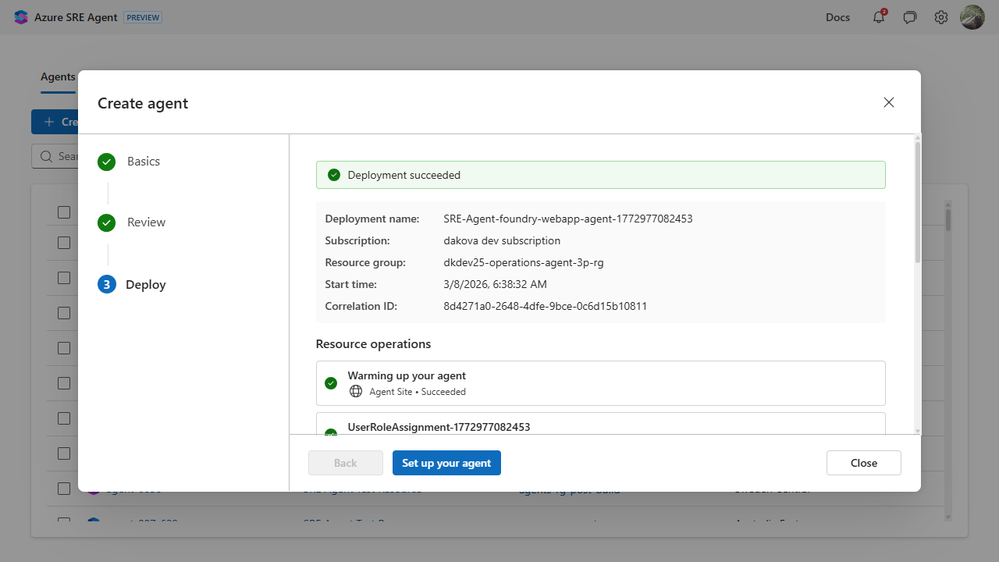
Task: Click the background agents list scrollbar
Action: (x=948, y=218)
